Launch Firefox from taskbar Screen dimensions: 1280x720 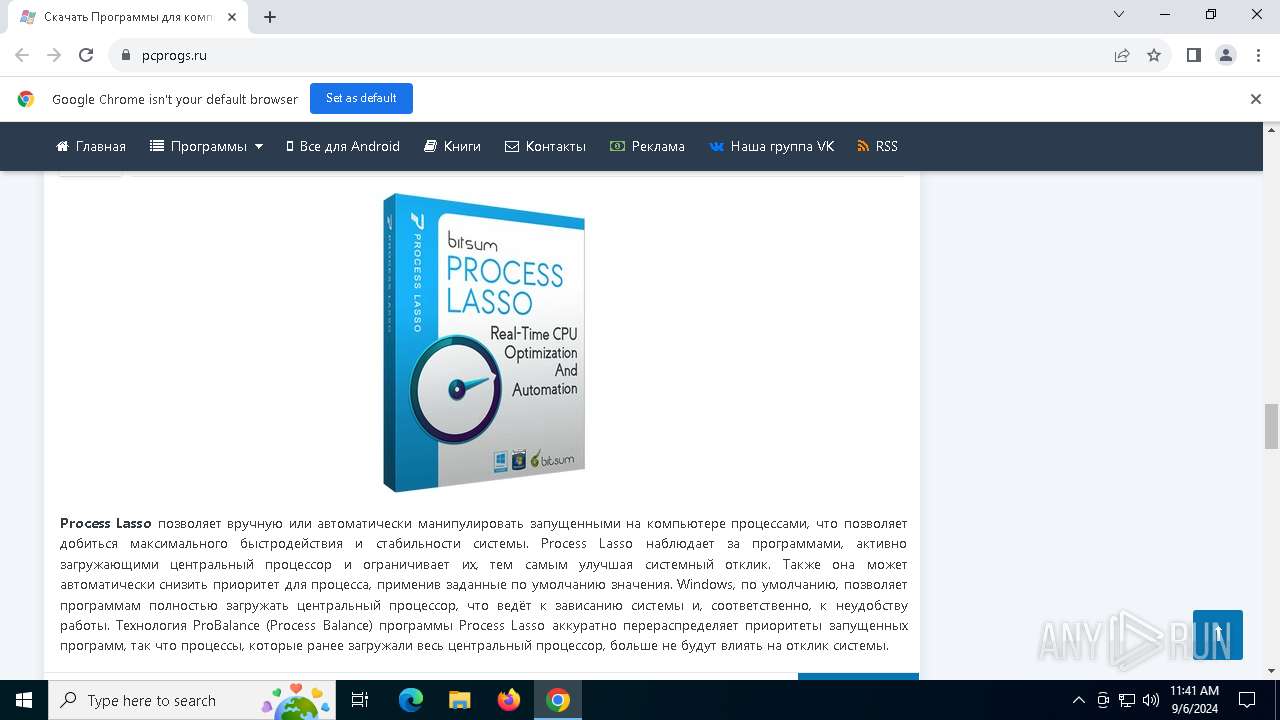click(x=509, y=700)
